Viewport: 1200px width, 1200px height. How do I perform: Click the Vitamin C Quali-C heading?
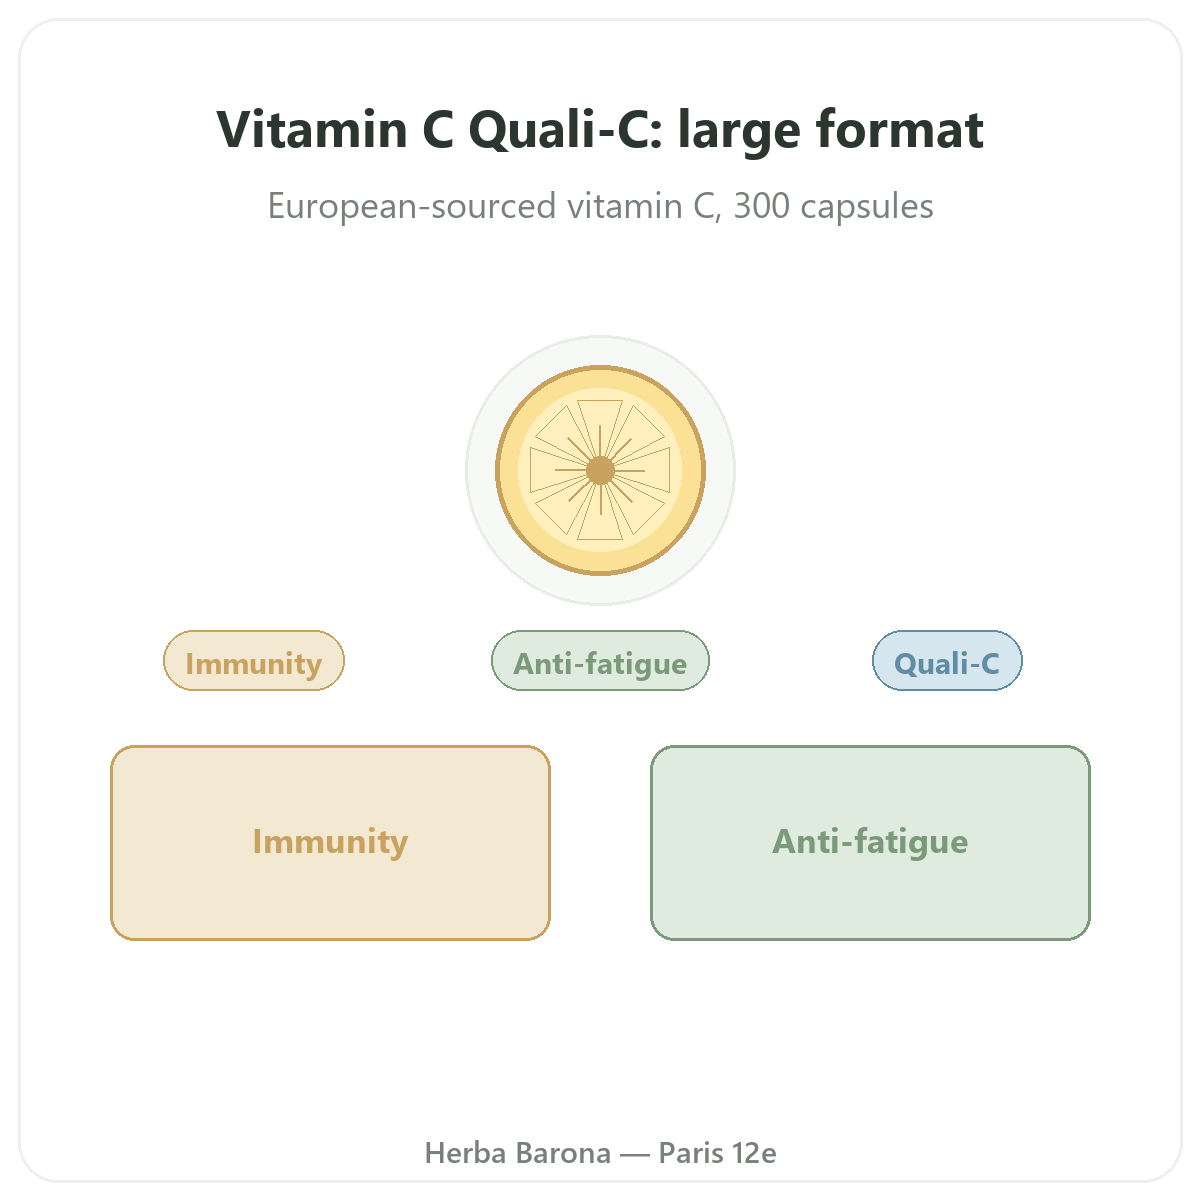[600, 130]
